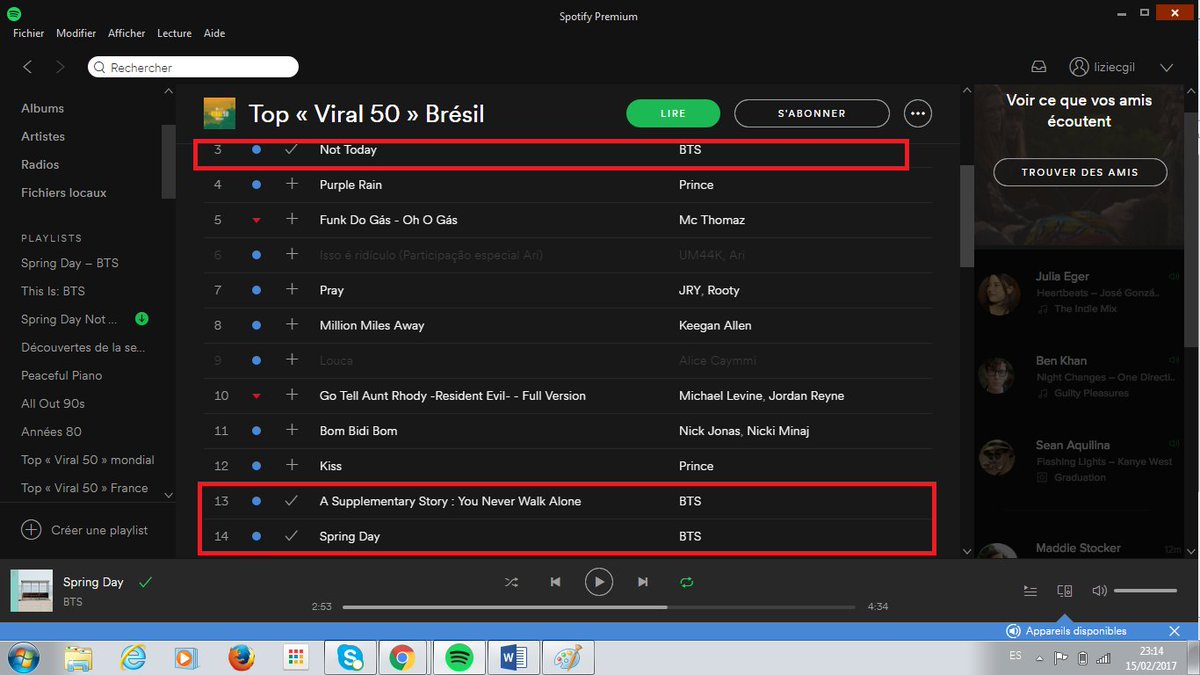1200x675 pixels.
Task: Click the Créer une playlist button
Action: click(x=85, y=530)
